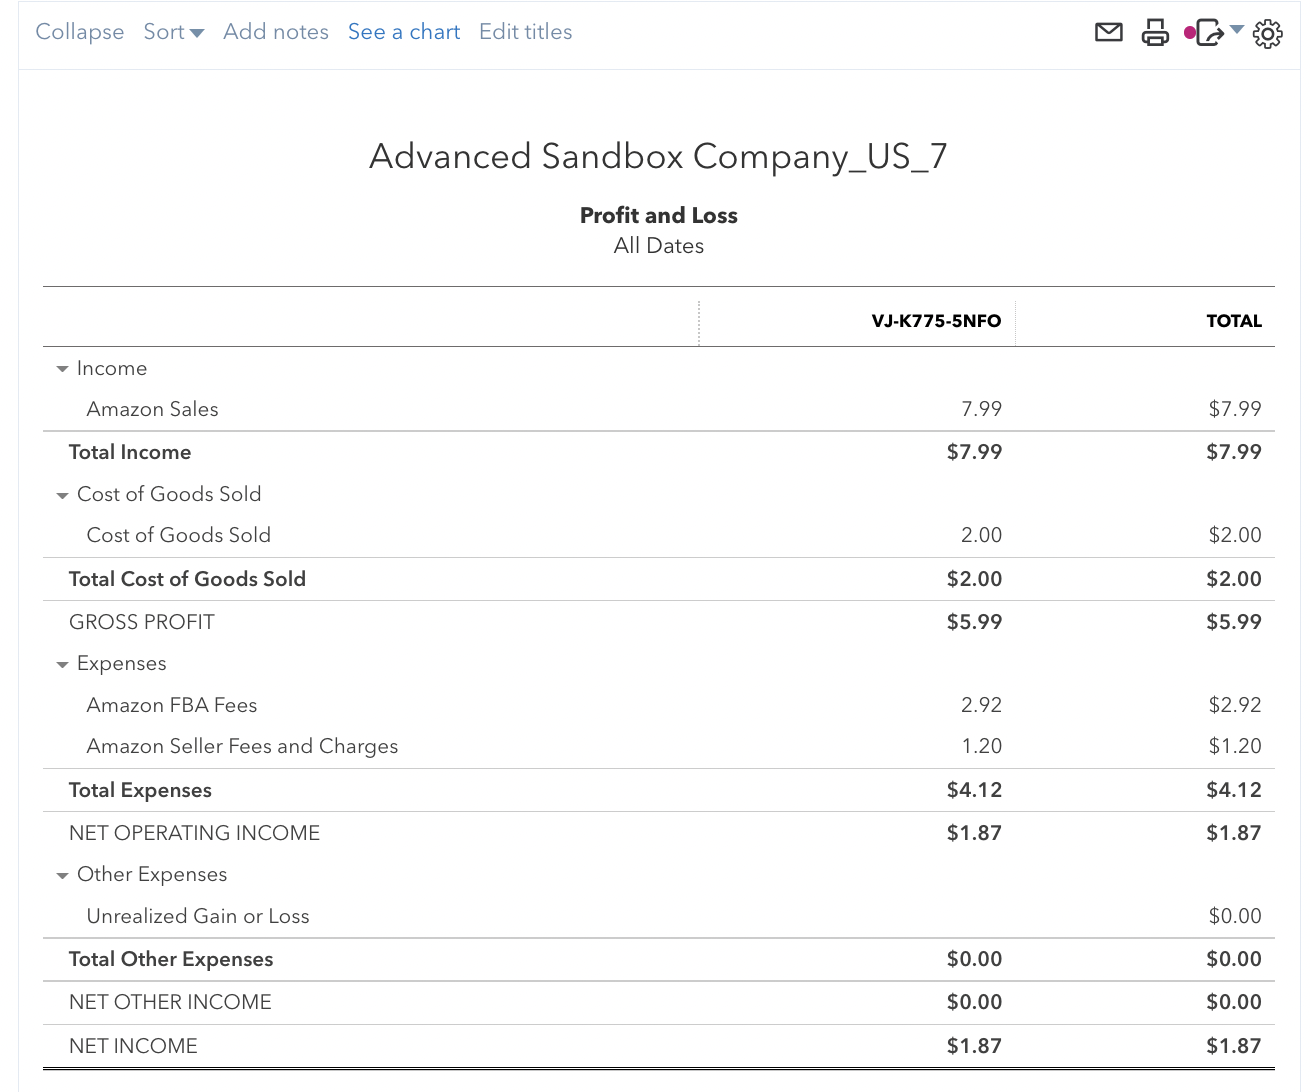Select the Total Cost of Goods Sold label
The image size is (1310, 1092).
(x=187, y=579)
